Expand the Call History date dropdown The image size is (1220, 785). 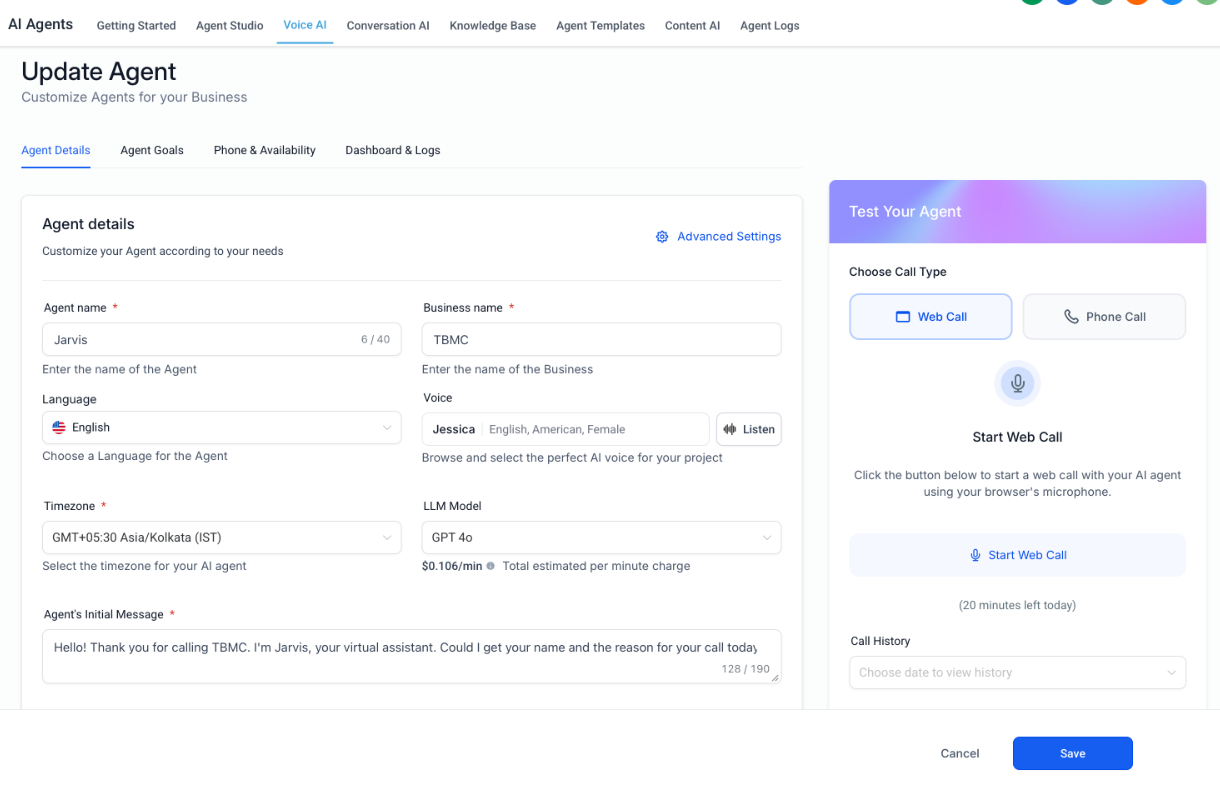[1018, 672]
